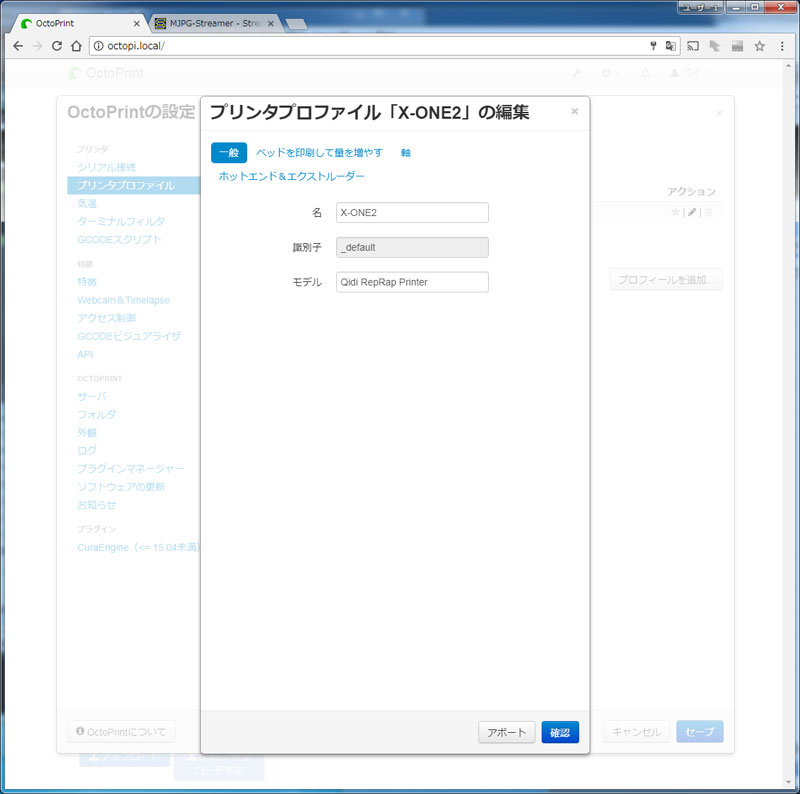Close the MJPG-Streamer browser tab
800x794 pixels.
271,23
